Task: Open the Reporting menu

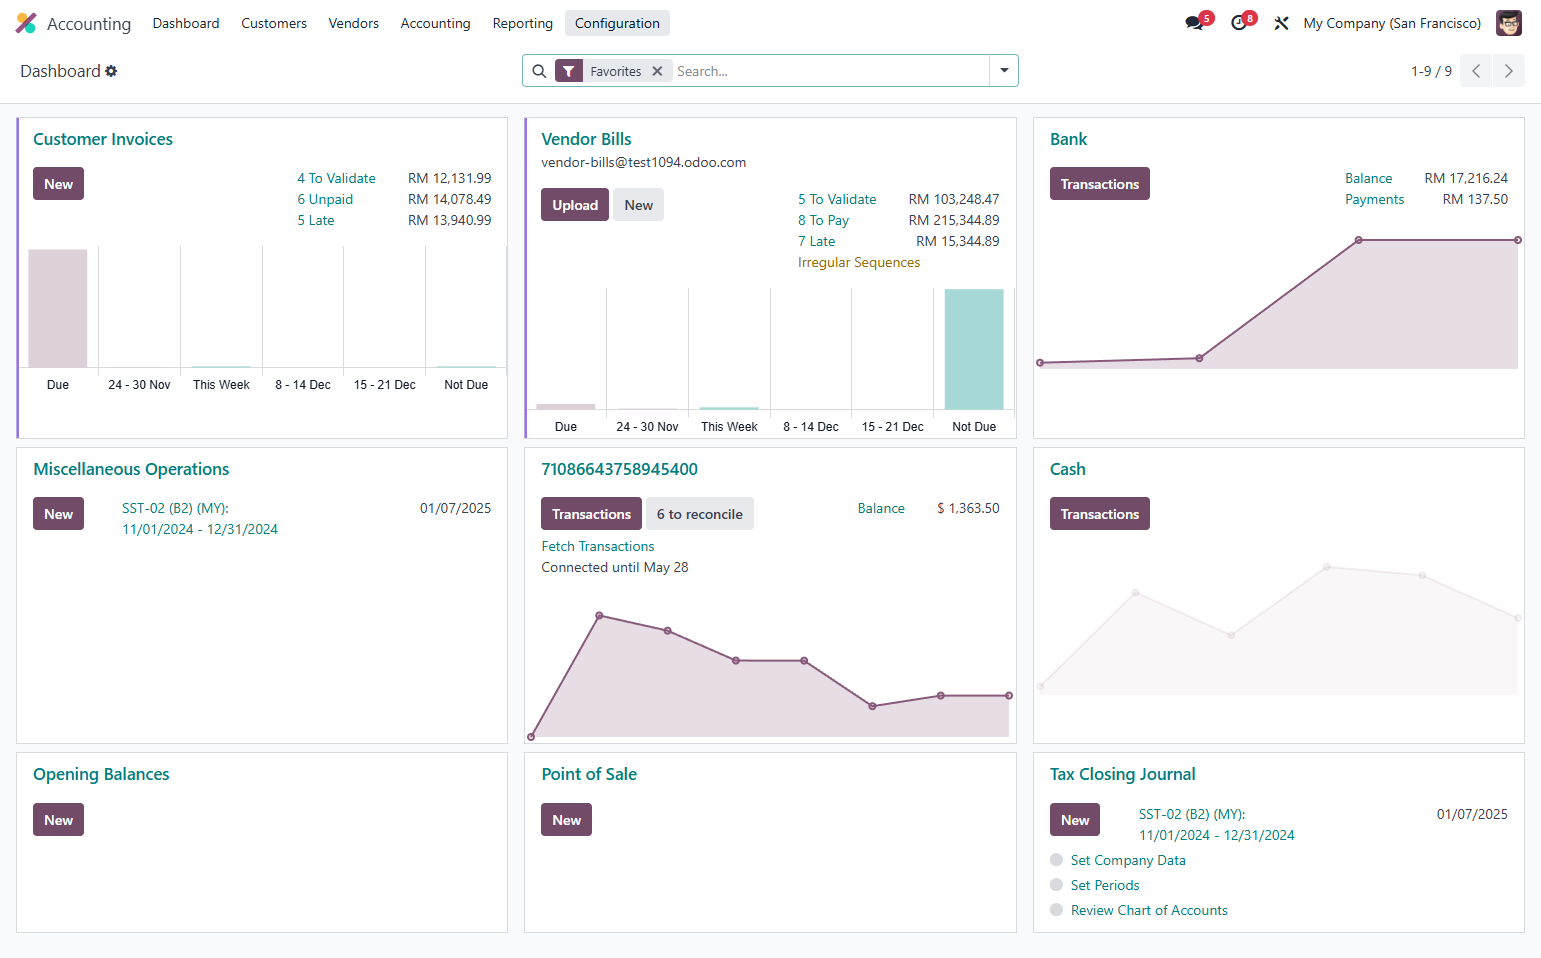Action: pos(523,23)
